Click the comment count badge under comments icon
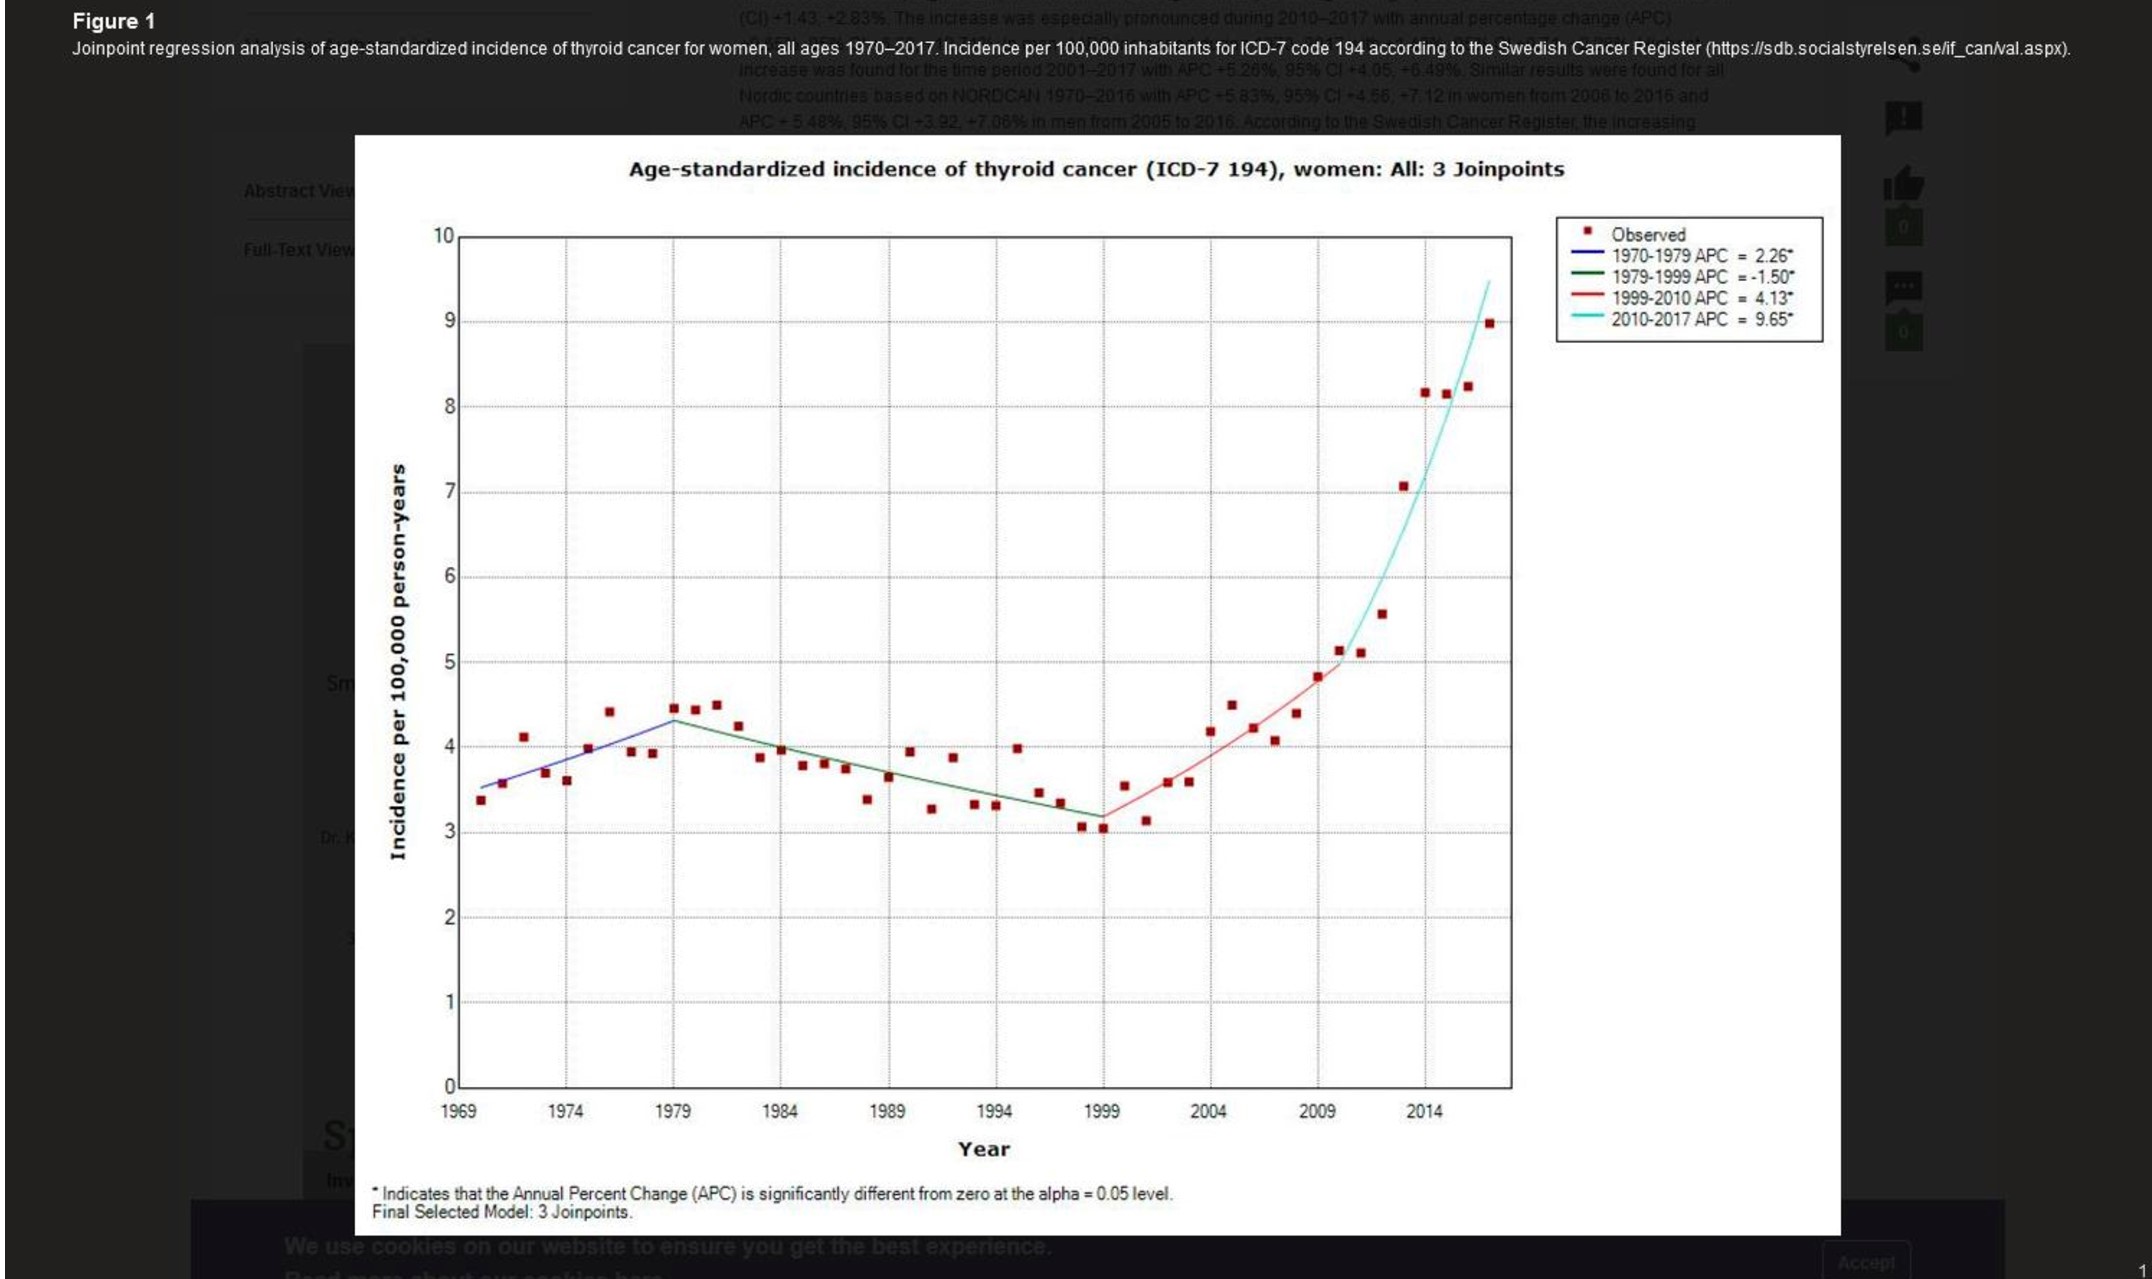 click(x=1903, y=332)
